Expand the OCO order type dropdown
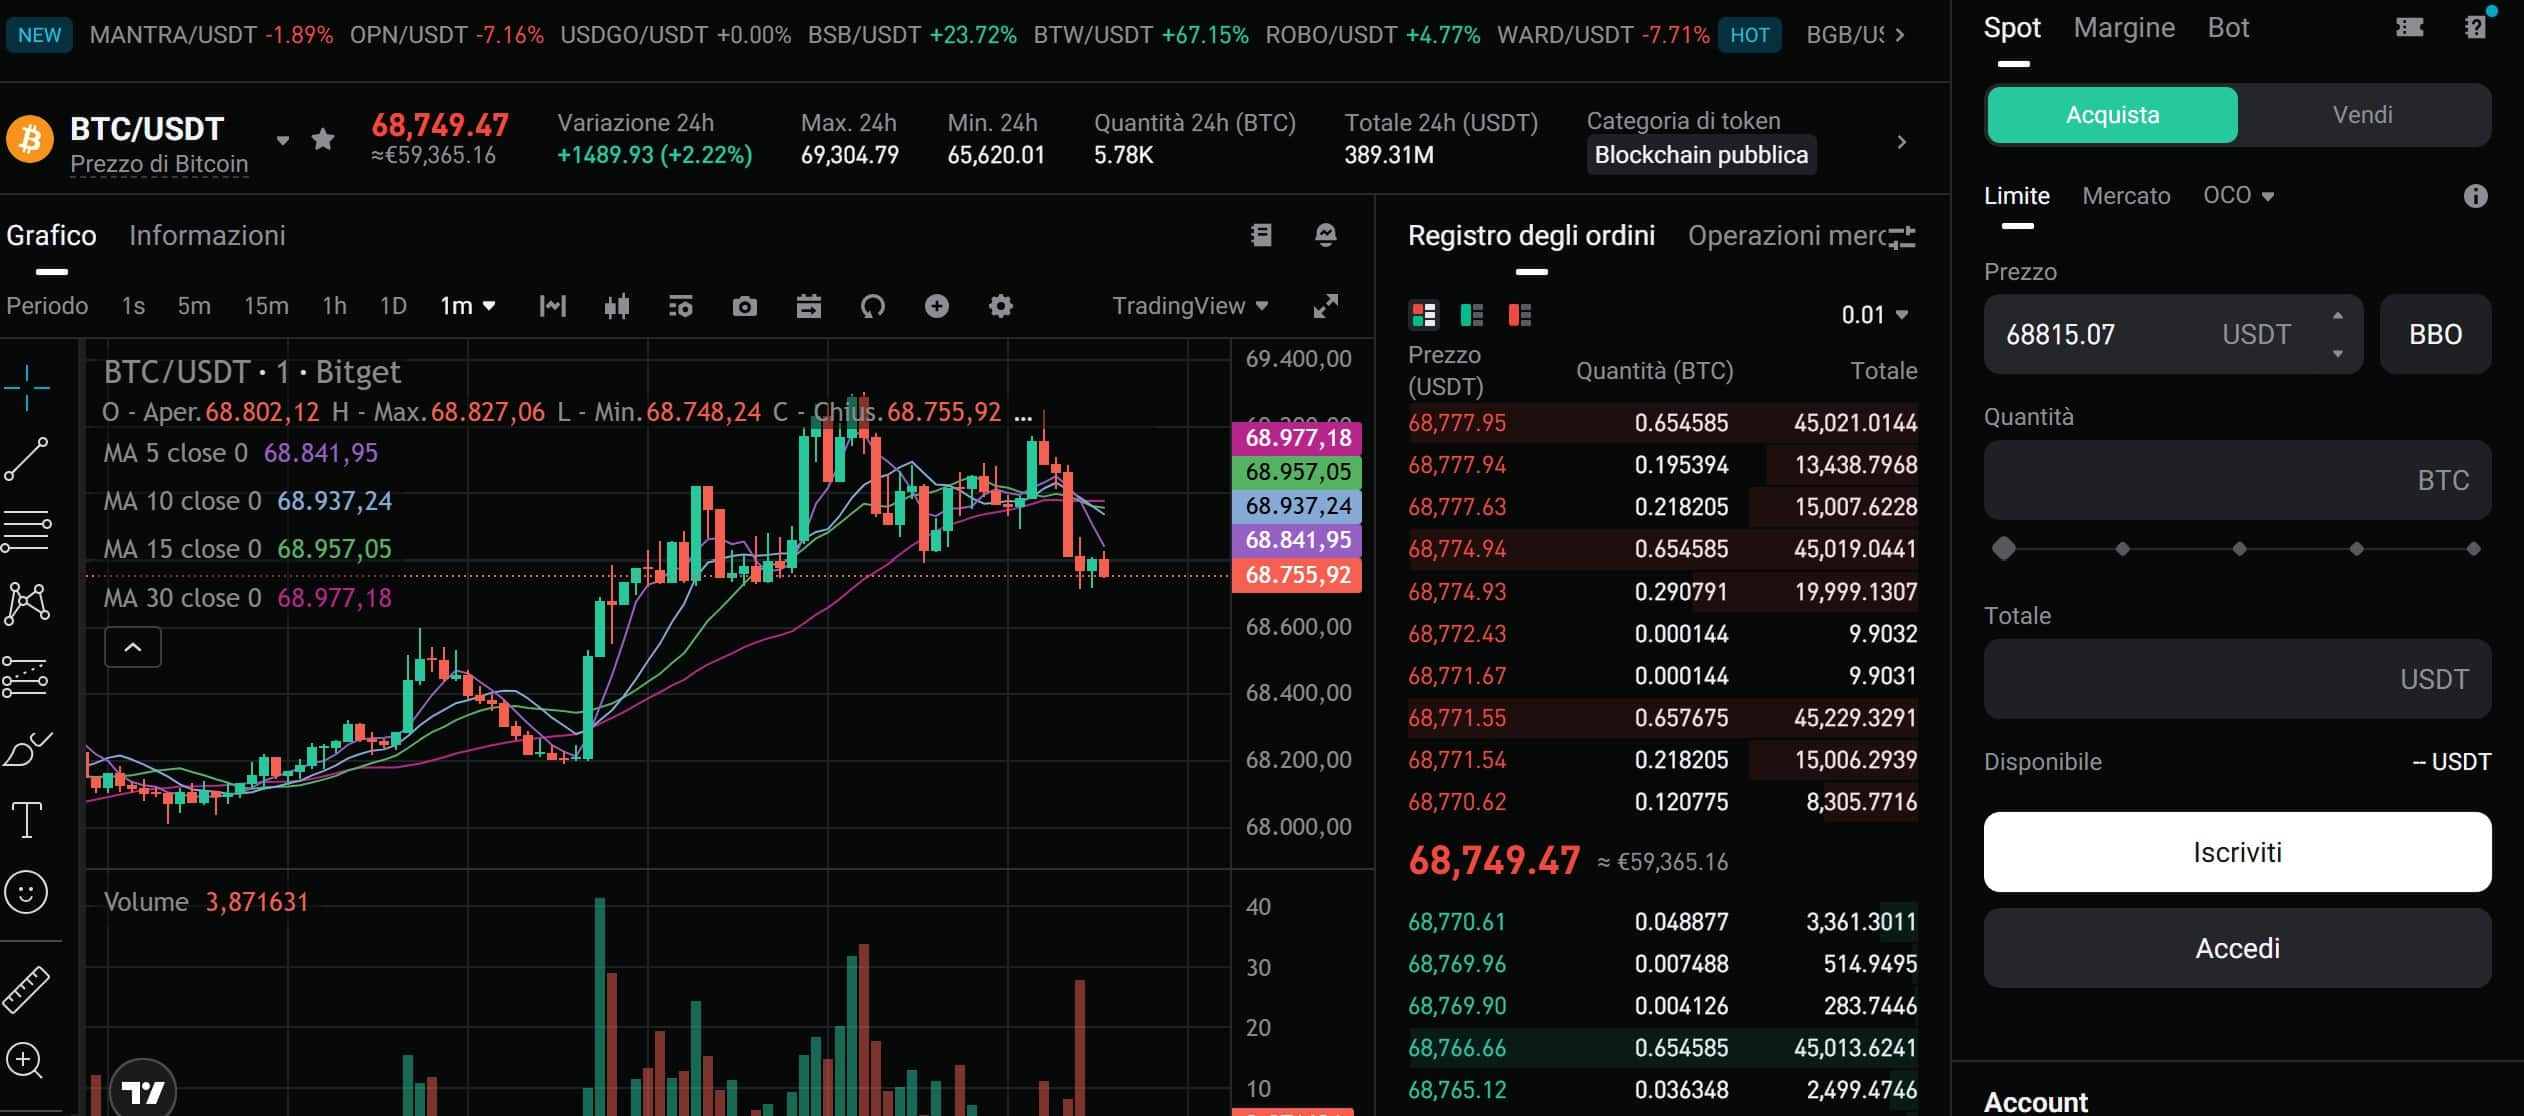 pos(2239,194)
